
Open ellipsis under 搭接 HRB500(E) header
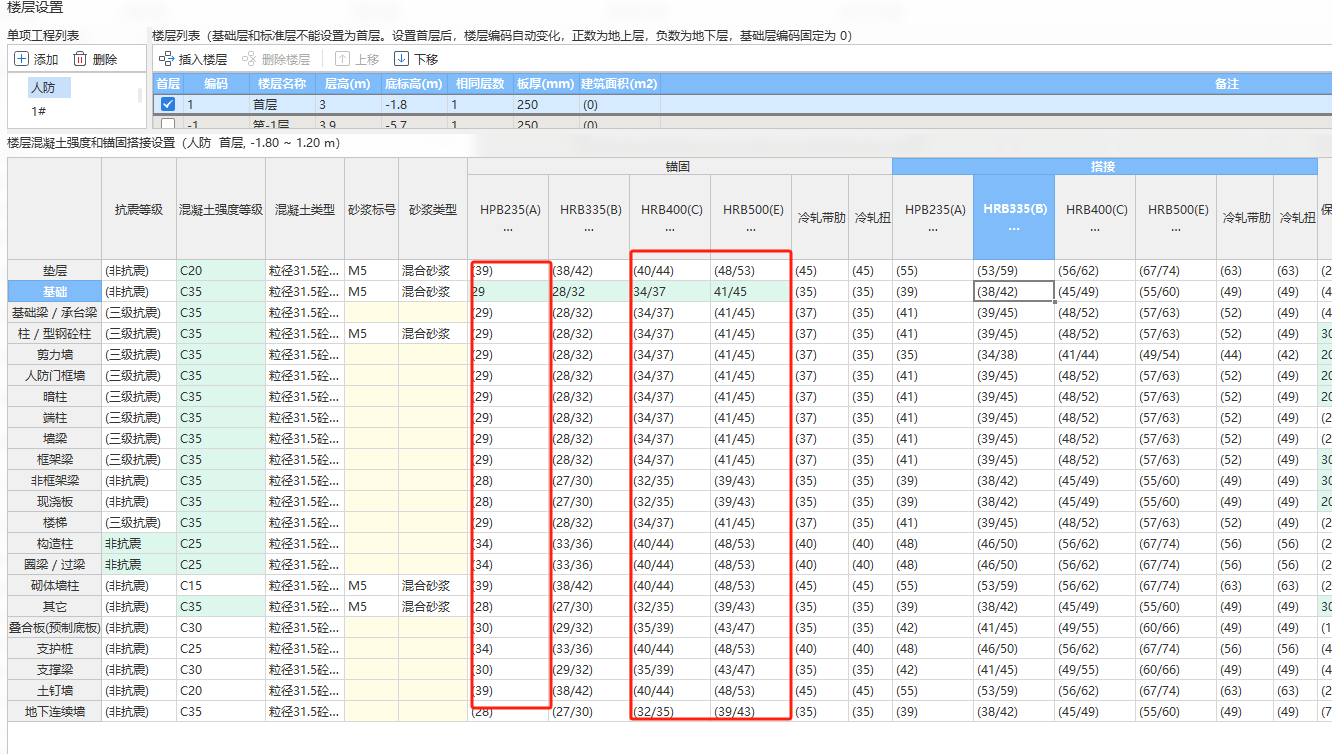click(x=1177, y=229)
